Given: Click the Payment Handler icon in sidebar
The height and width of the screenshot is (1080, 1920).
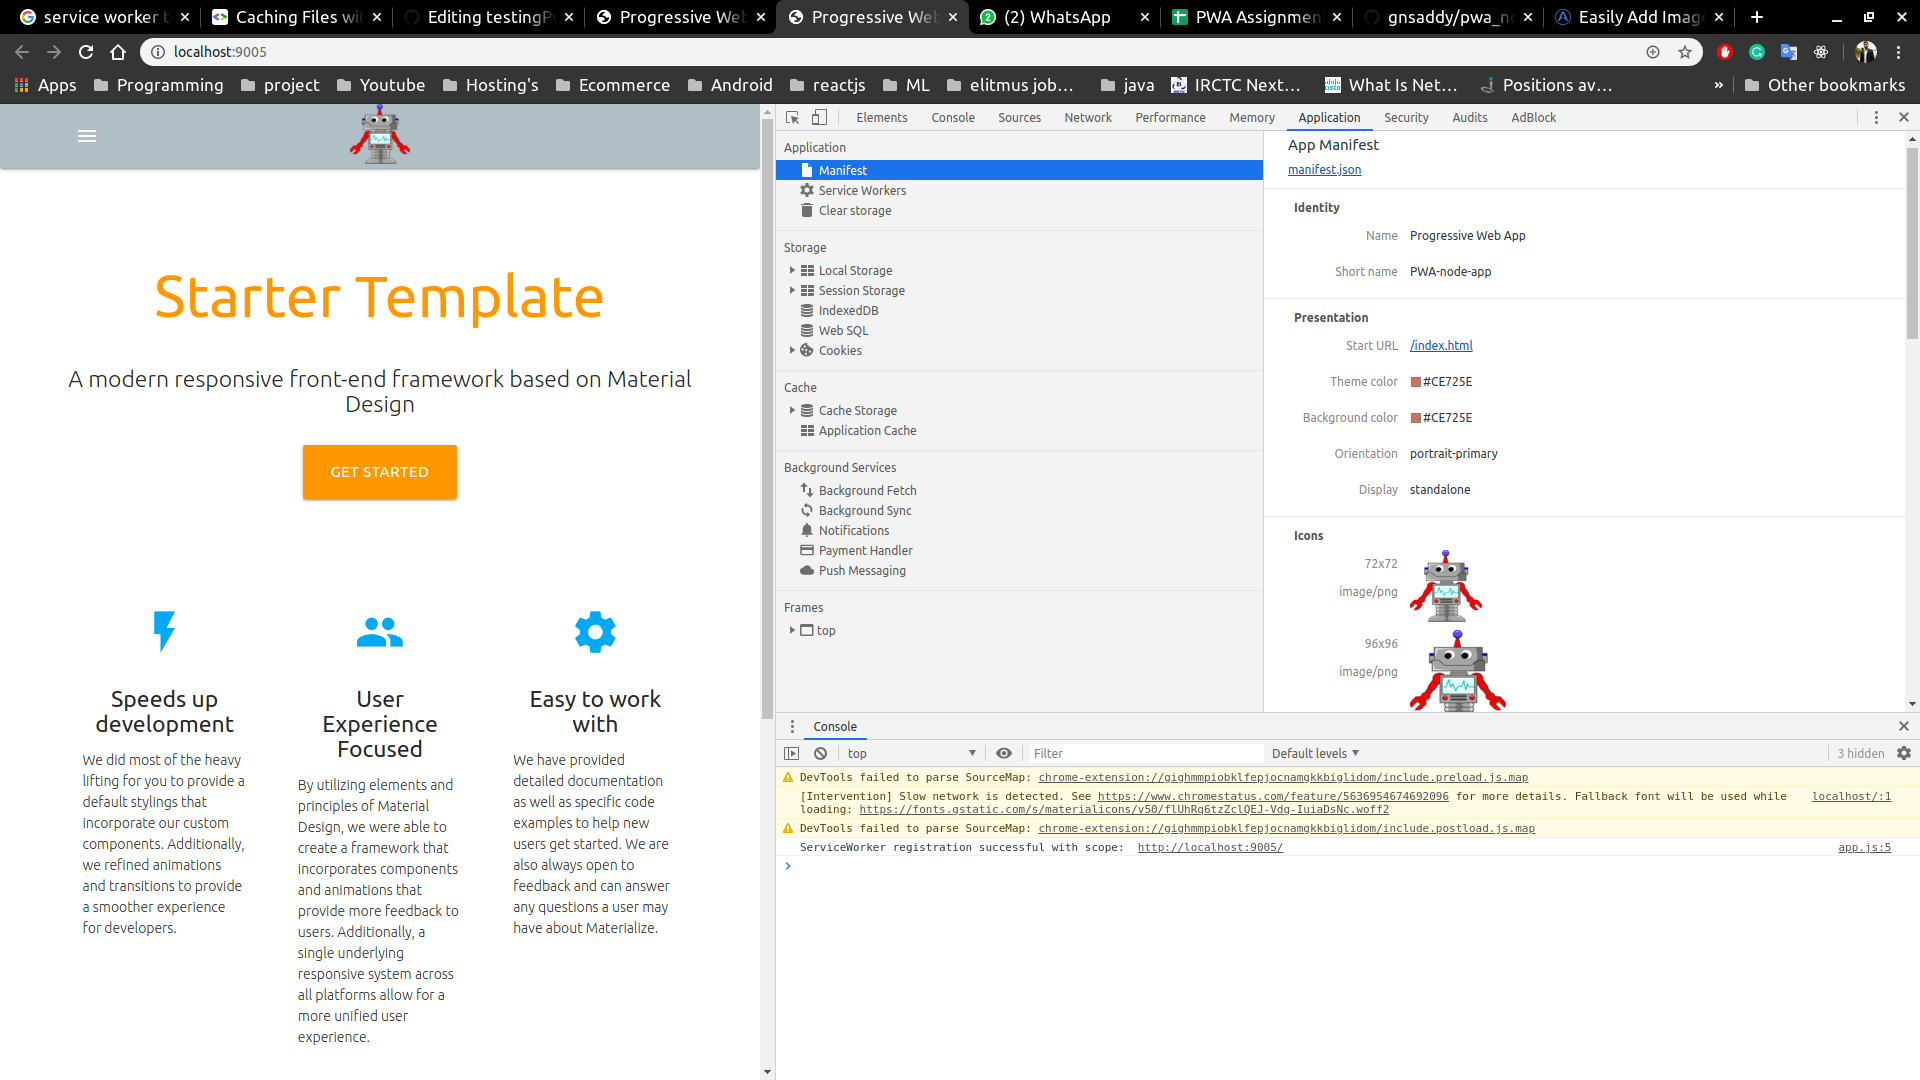Looking at the screenshot, I should tap(807, 550).
